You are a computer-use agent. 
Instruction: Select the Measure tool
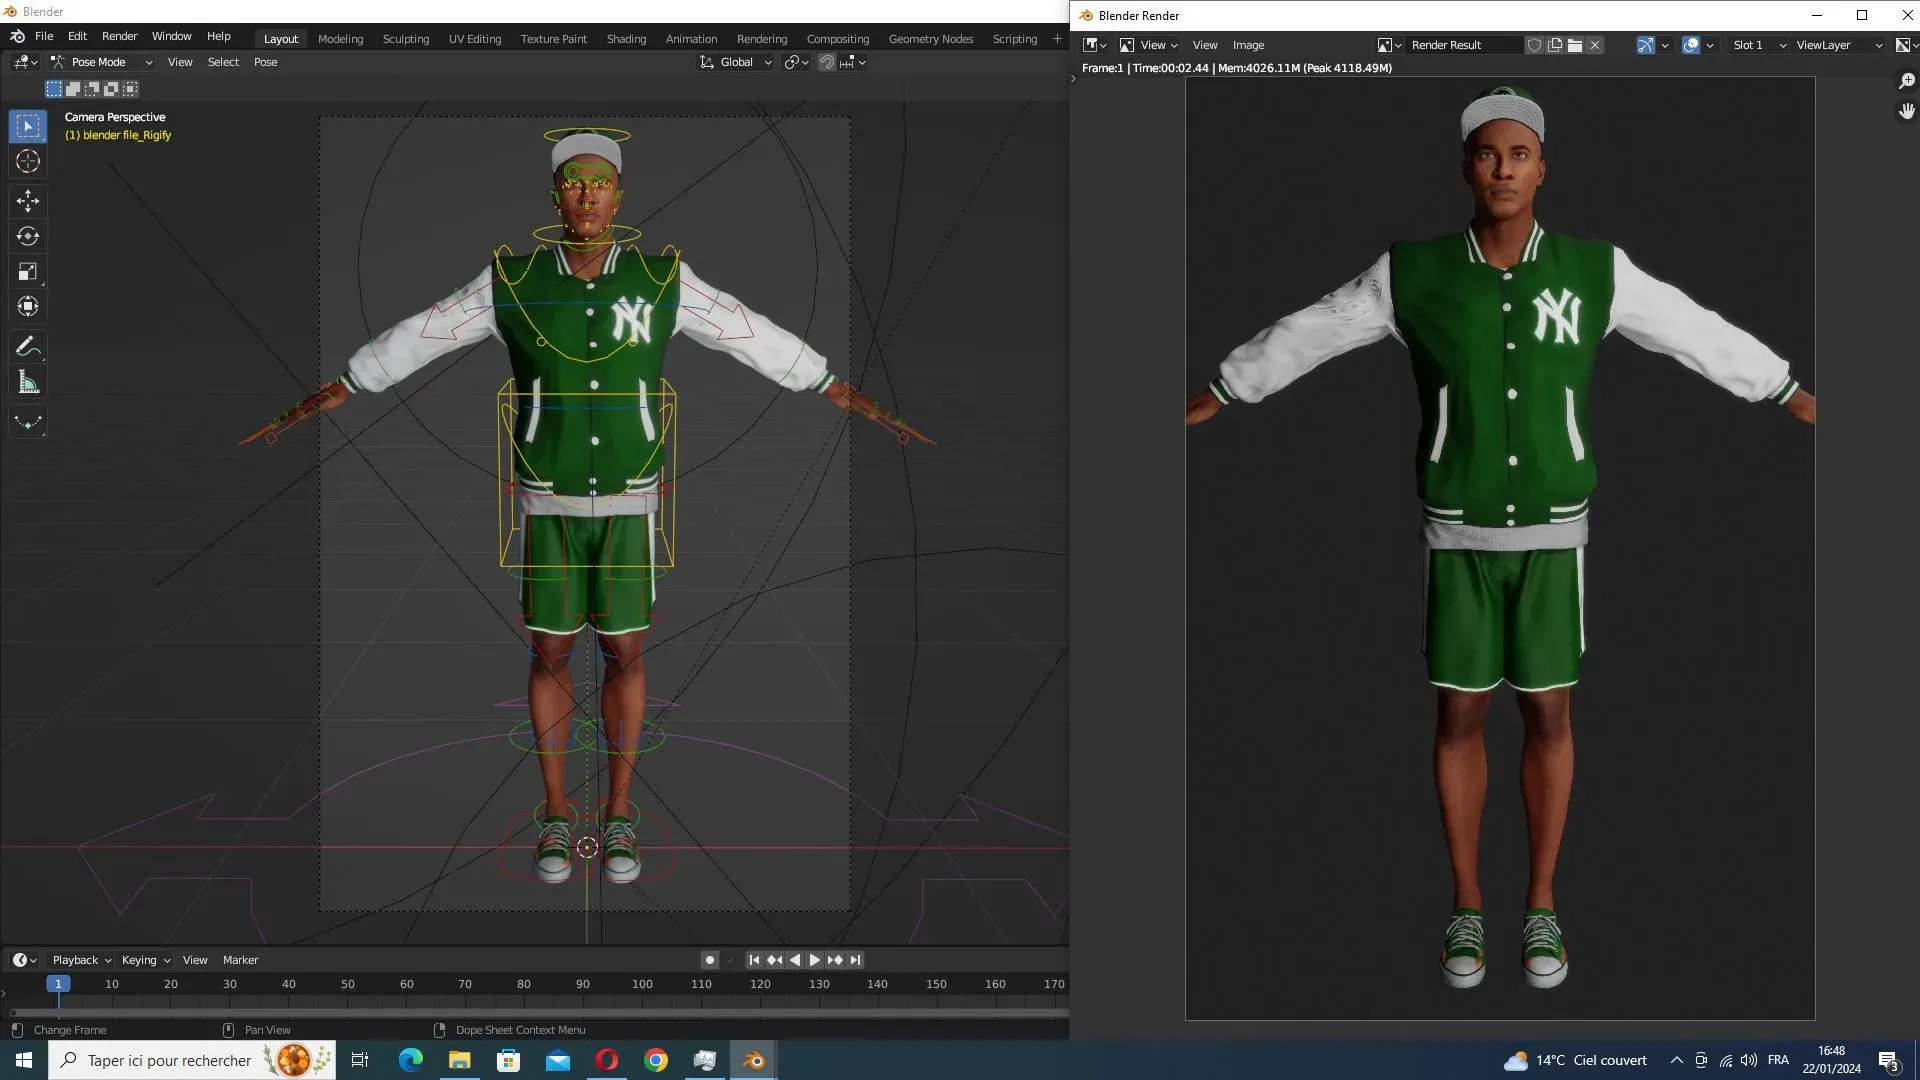(x=28, y=383)
